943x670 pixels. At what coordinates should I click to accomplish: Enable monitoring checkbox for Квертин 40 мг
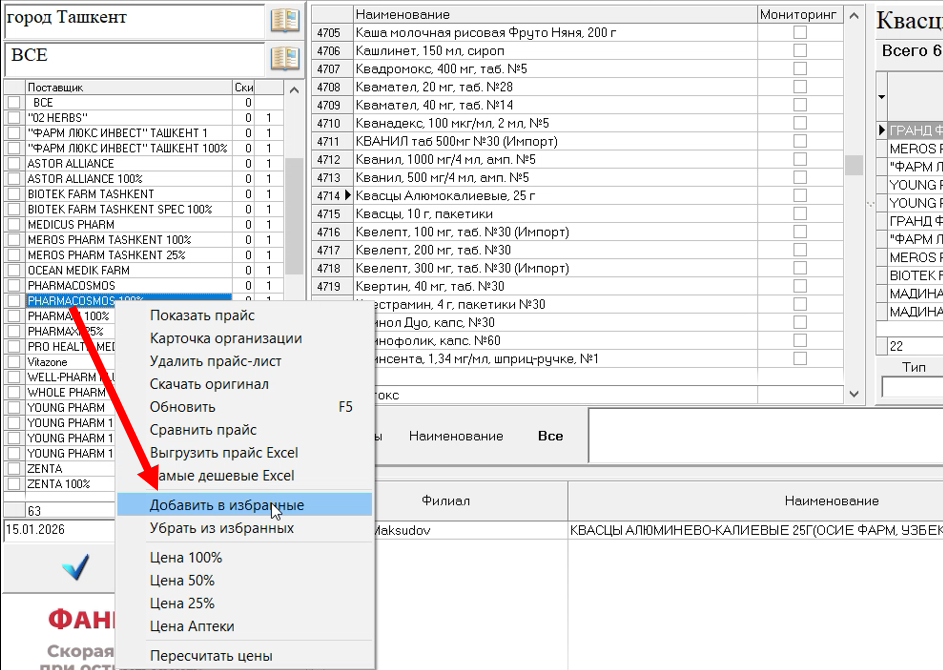(x=800, y=286)
